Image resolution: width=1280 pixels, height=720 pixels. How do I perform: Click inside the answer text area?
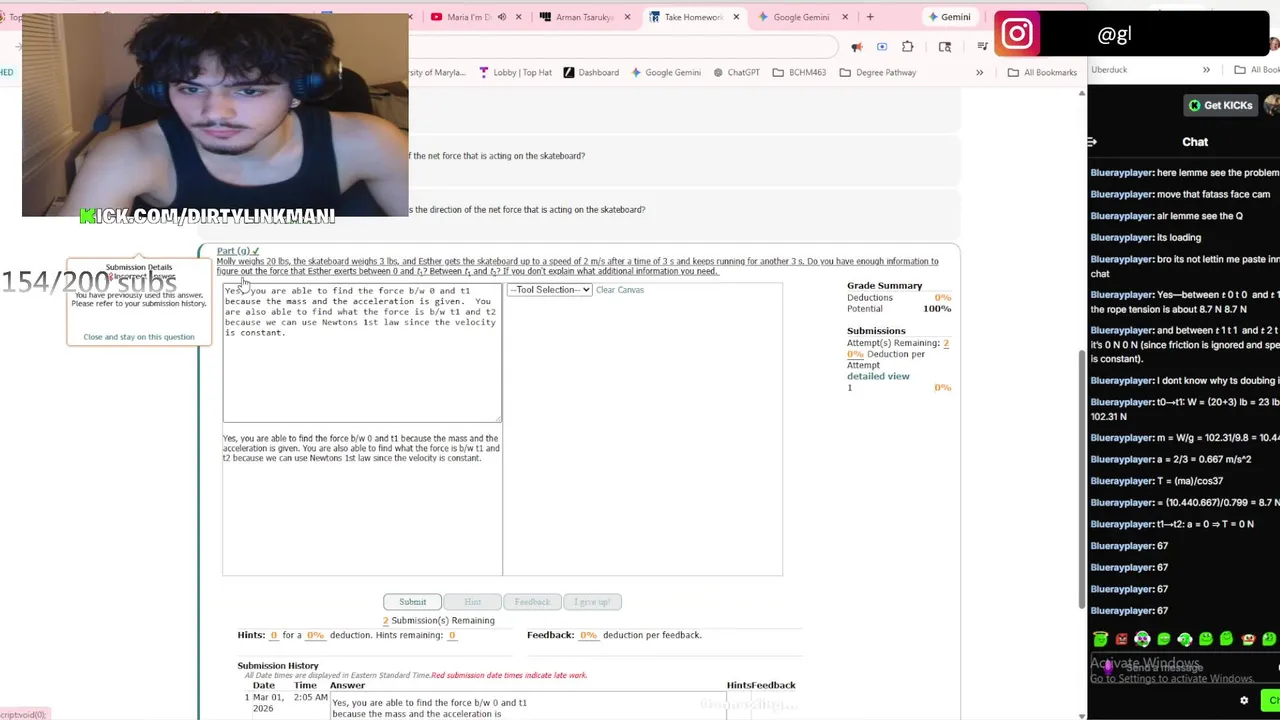click(x=362, y=352)
